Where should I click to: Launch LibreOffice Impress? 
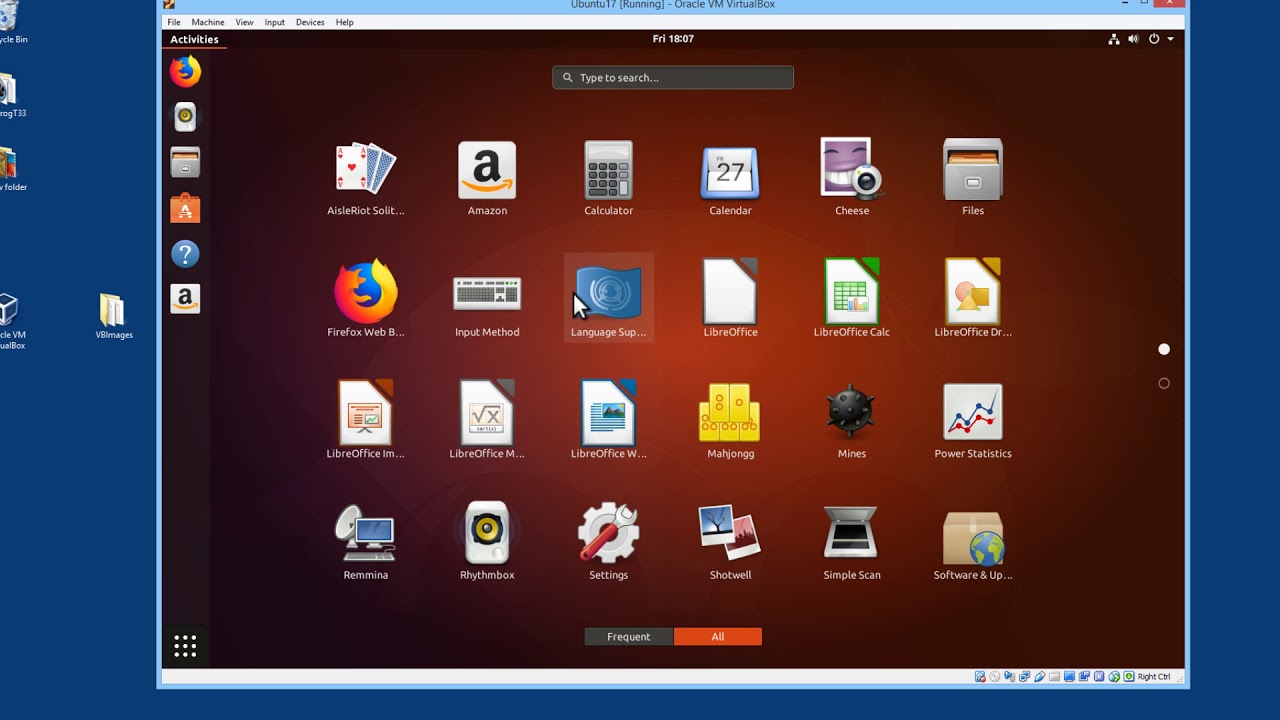click(x=366, y=420)
